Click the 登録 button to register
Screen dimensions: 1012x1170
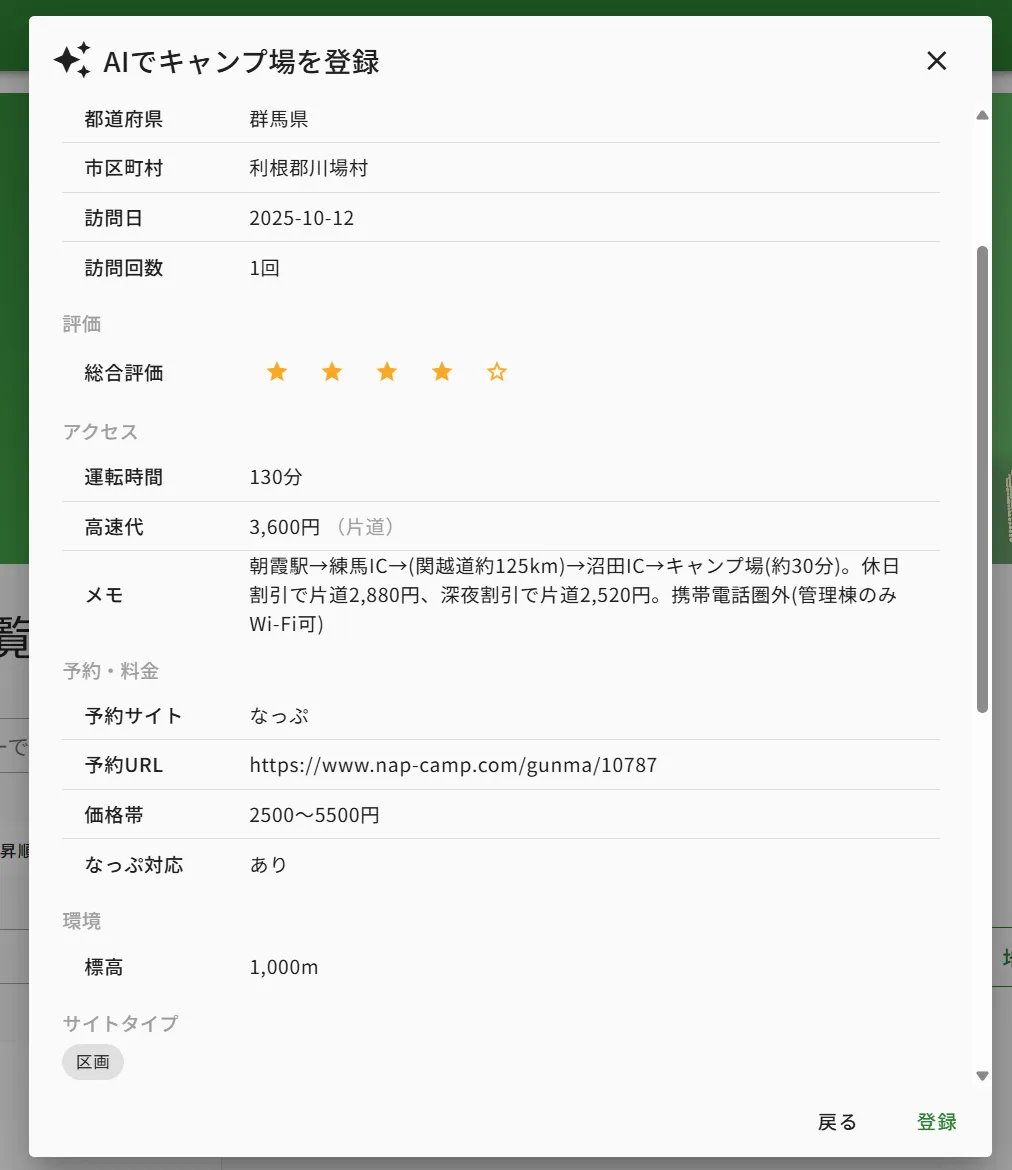tap(936, 1121)
